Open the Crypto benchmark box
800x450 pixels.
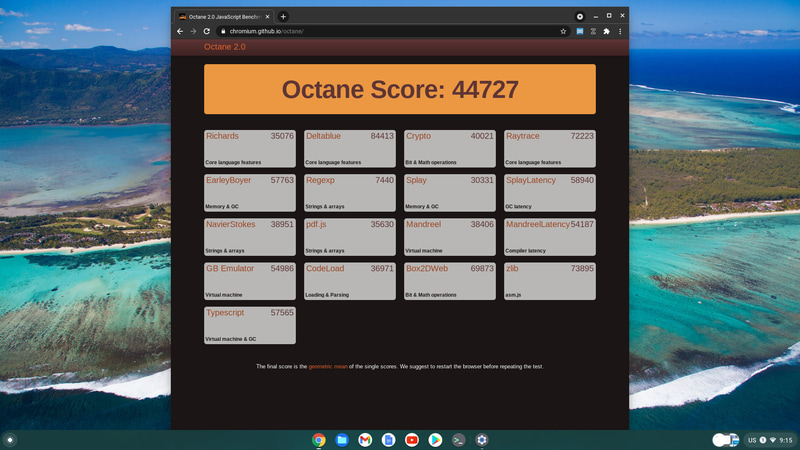pos(449,148)
